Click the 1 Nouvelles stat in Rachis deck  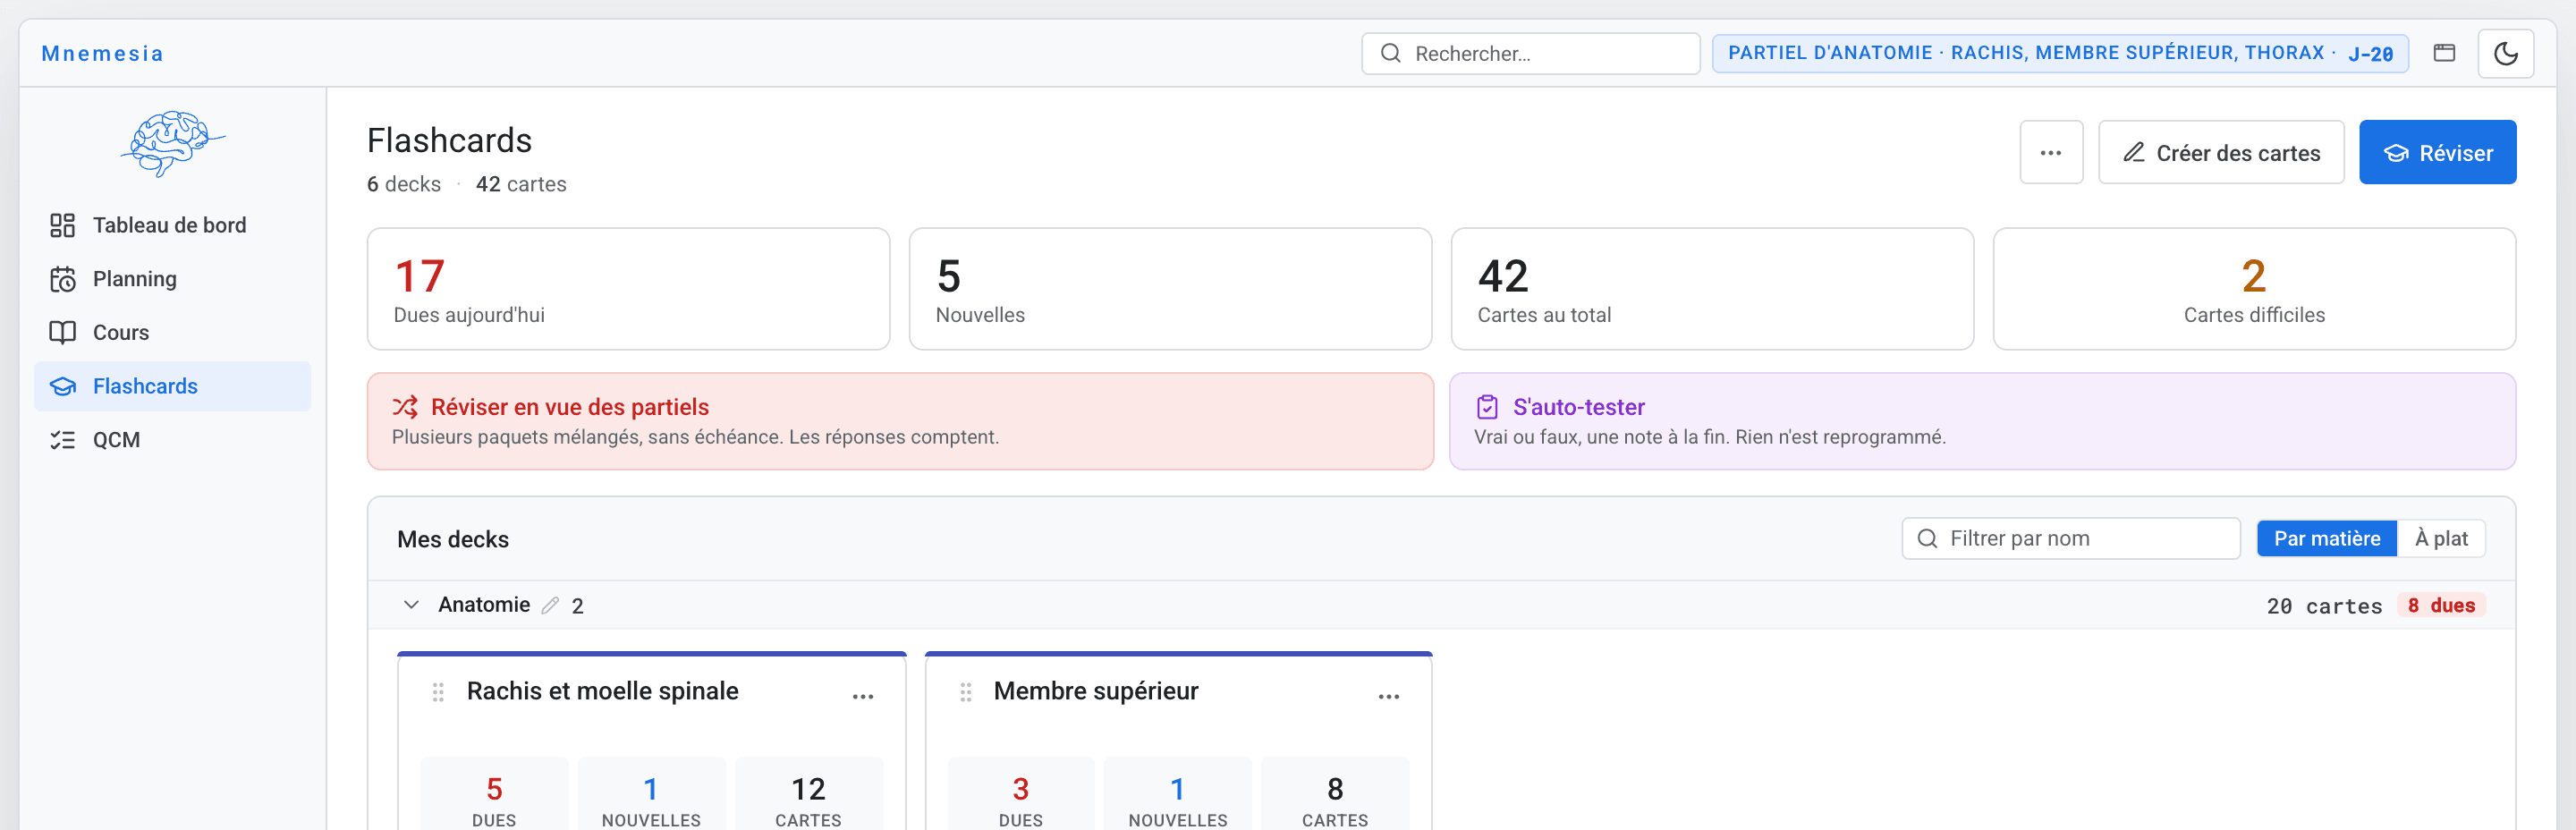point(651,795)
